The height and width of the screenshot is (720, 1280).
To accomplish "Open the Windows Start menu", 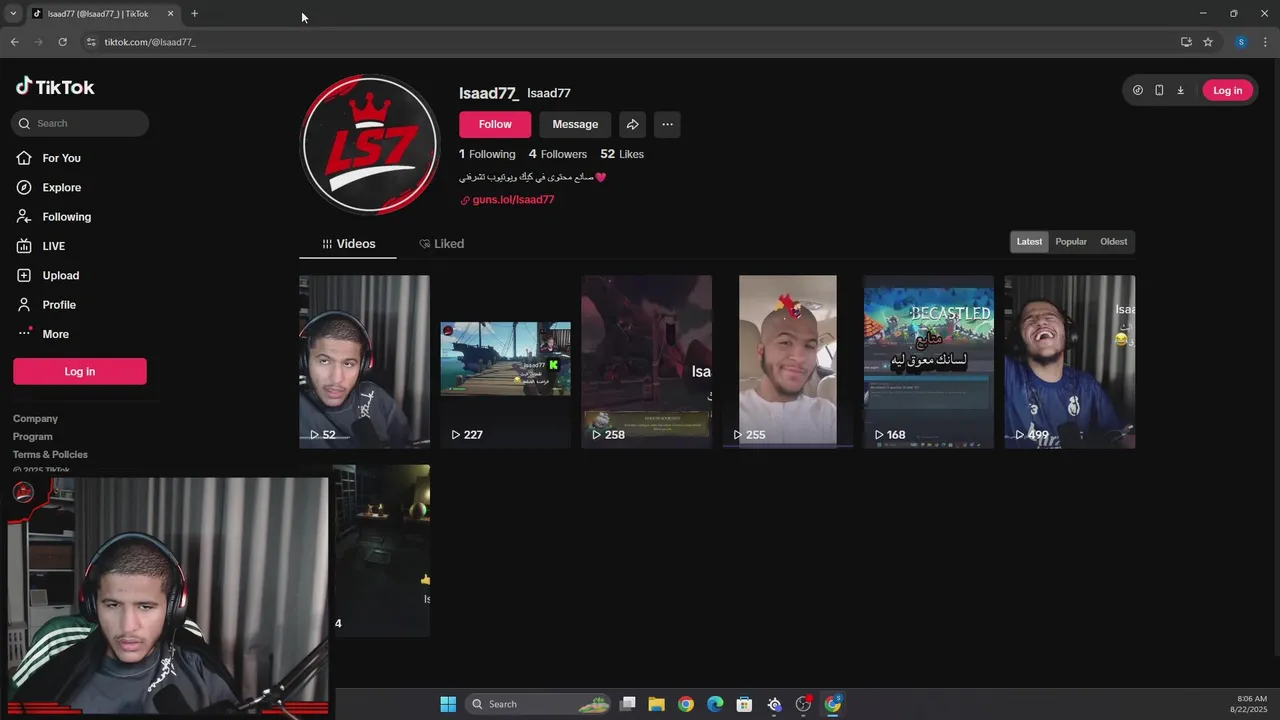I will [x=448, y=704].
